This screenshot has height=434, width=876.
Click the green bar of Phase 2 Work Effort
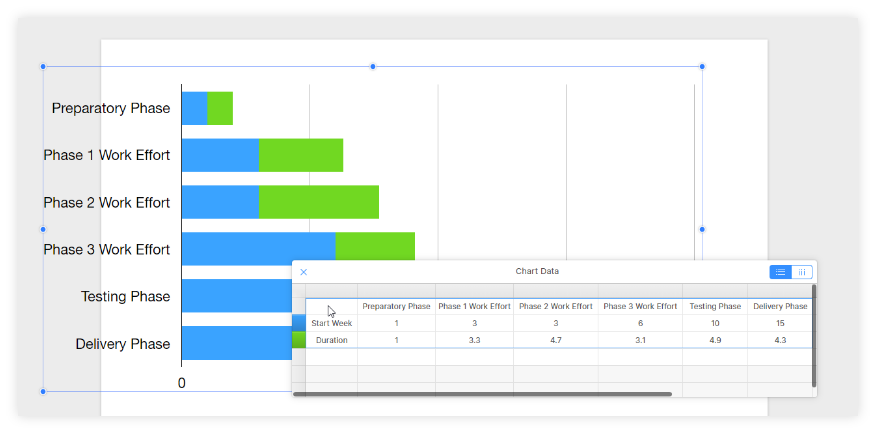(319, 202)
